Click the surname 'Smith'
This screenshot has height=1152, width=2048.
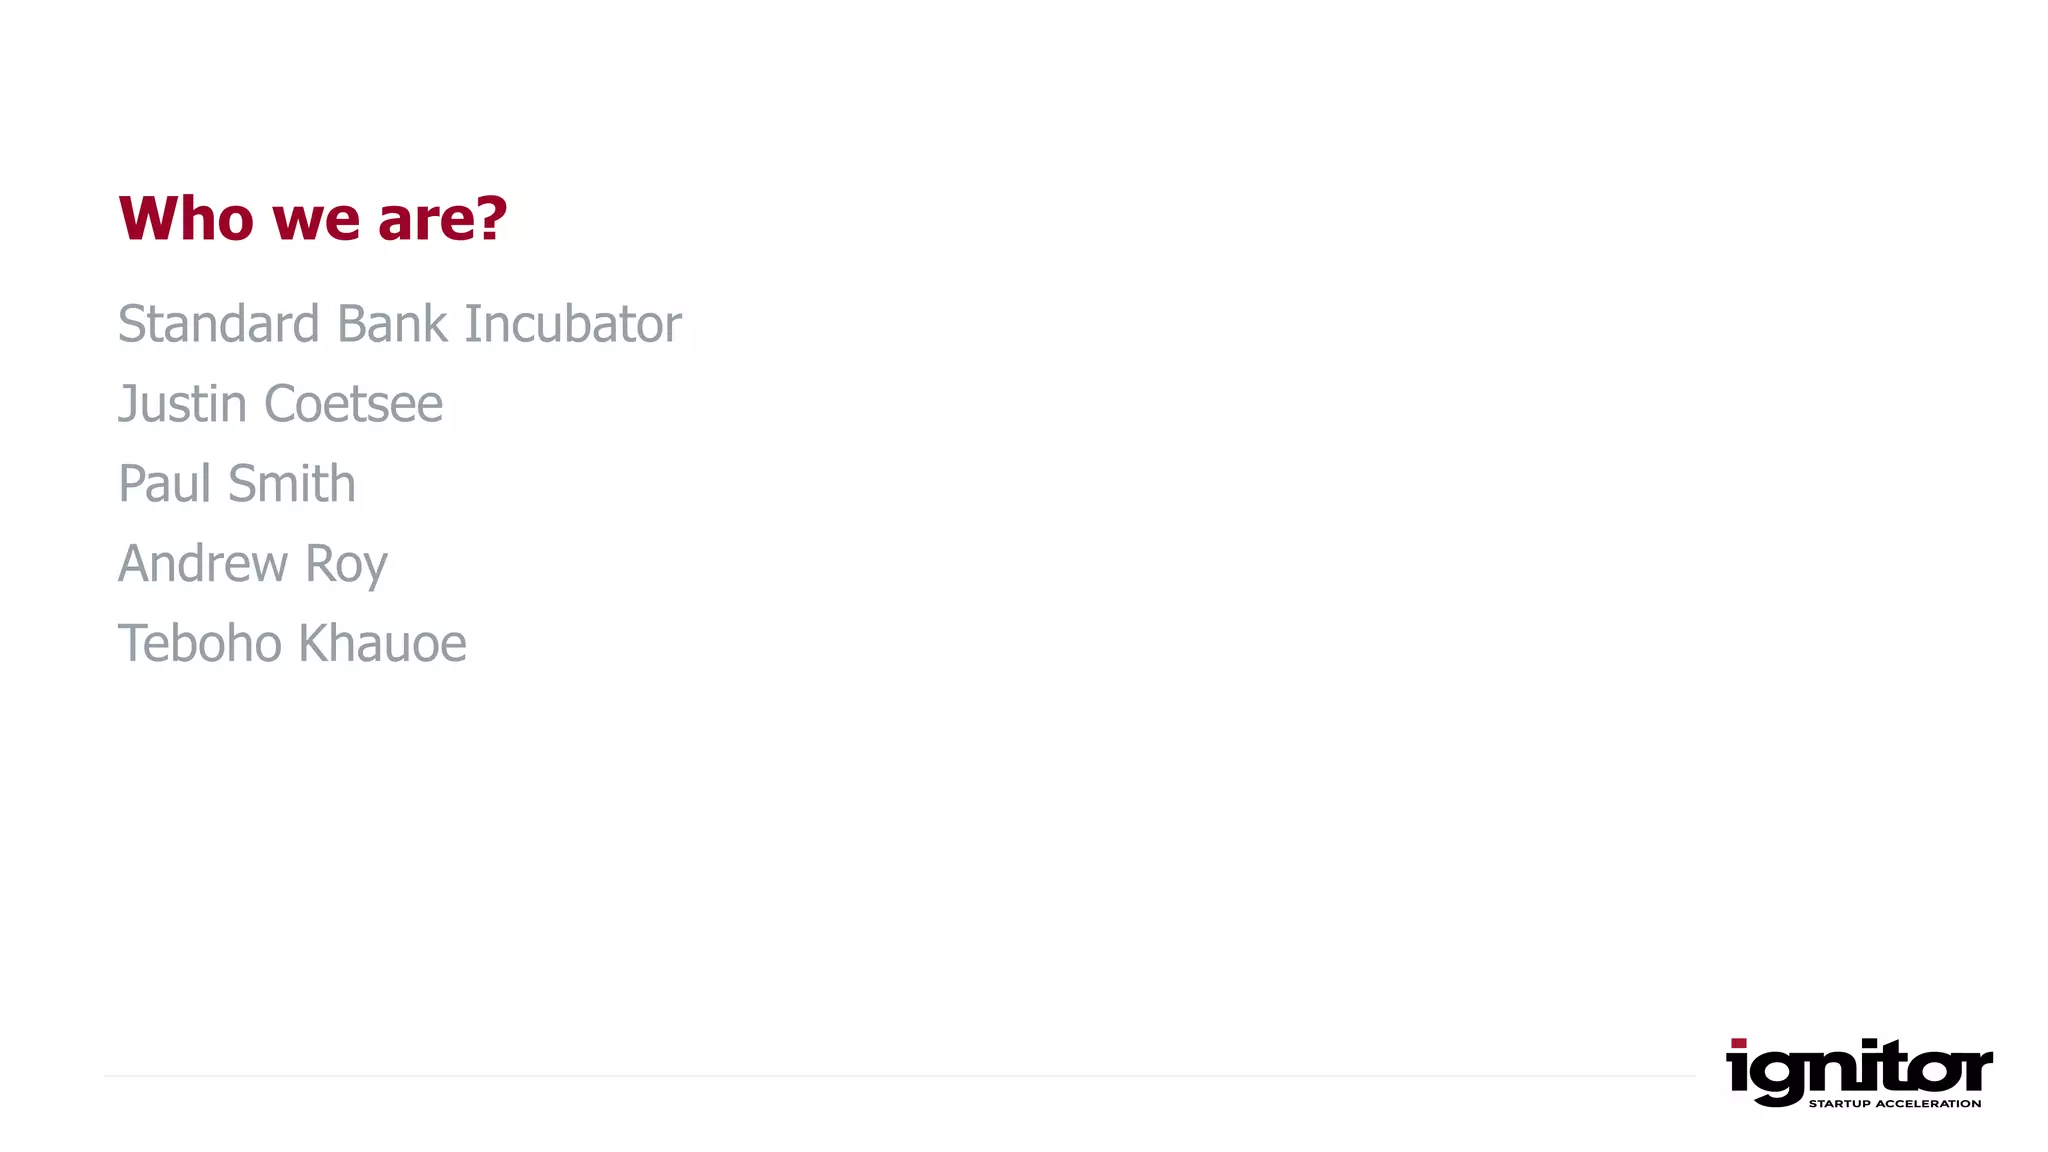pos(291,484)
